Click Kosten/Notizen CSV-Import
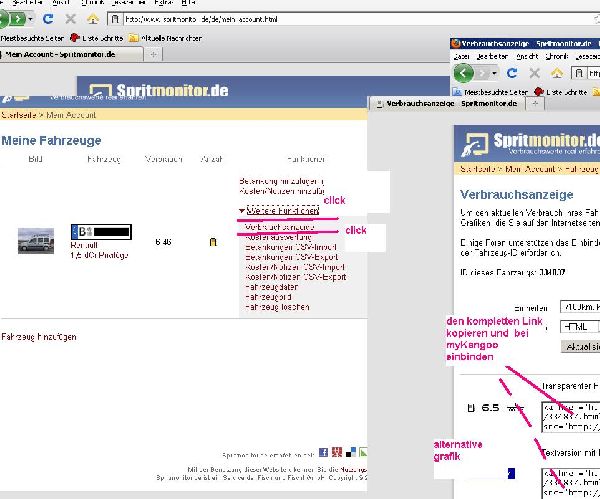The image size is (600, 499). (295, 267)
